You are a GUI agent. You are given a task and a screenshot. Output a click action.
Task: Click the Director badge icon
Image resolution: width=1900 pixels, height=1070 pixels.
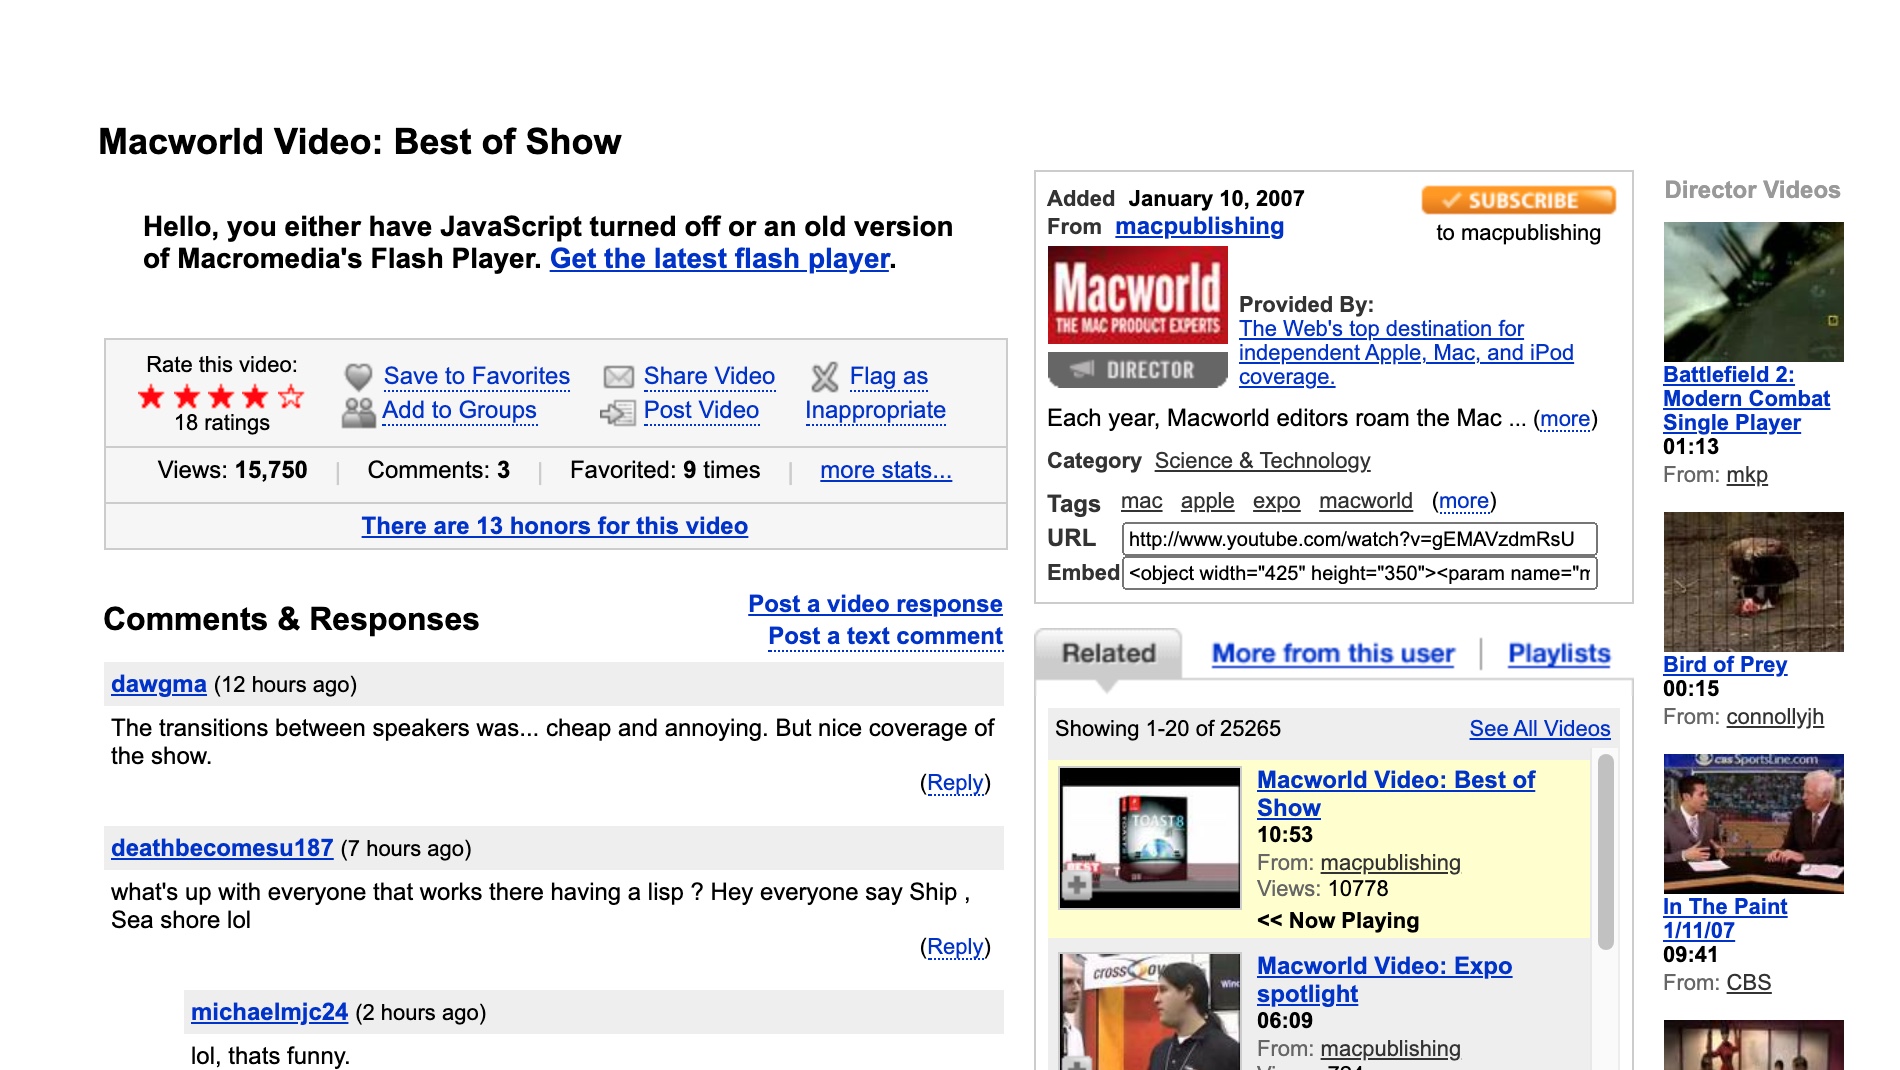[1135, 369]
